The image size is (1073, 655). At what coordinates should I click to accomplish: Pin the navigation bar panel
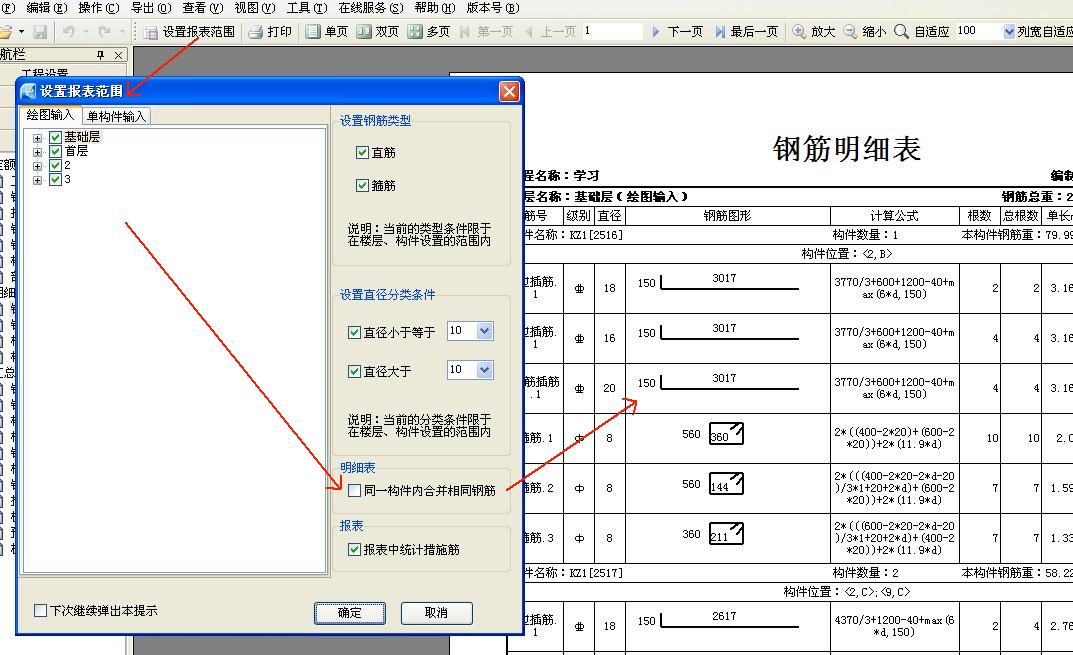(101, 55)
